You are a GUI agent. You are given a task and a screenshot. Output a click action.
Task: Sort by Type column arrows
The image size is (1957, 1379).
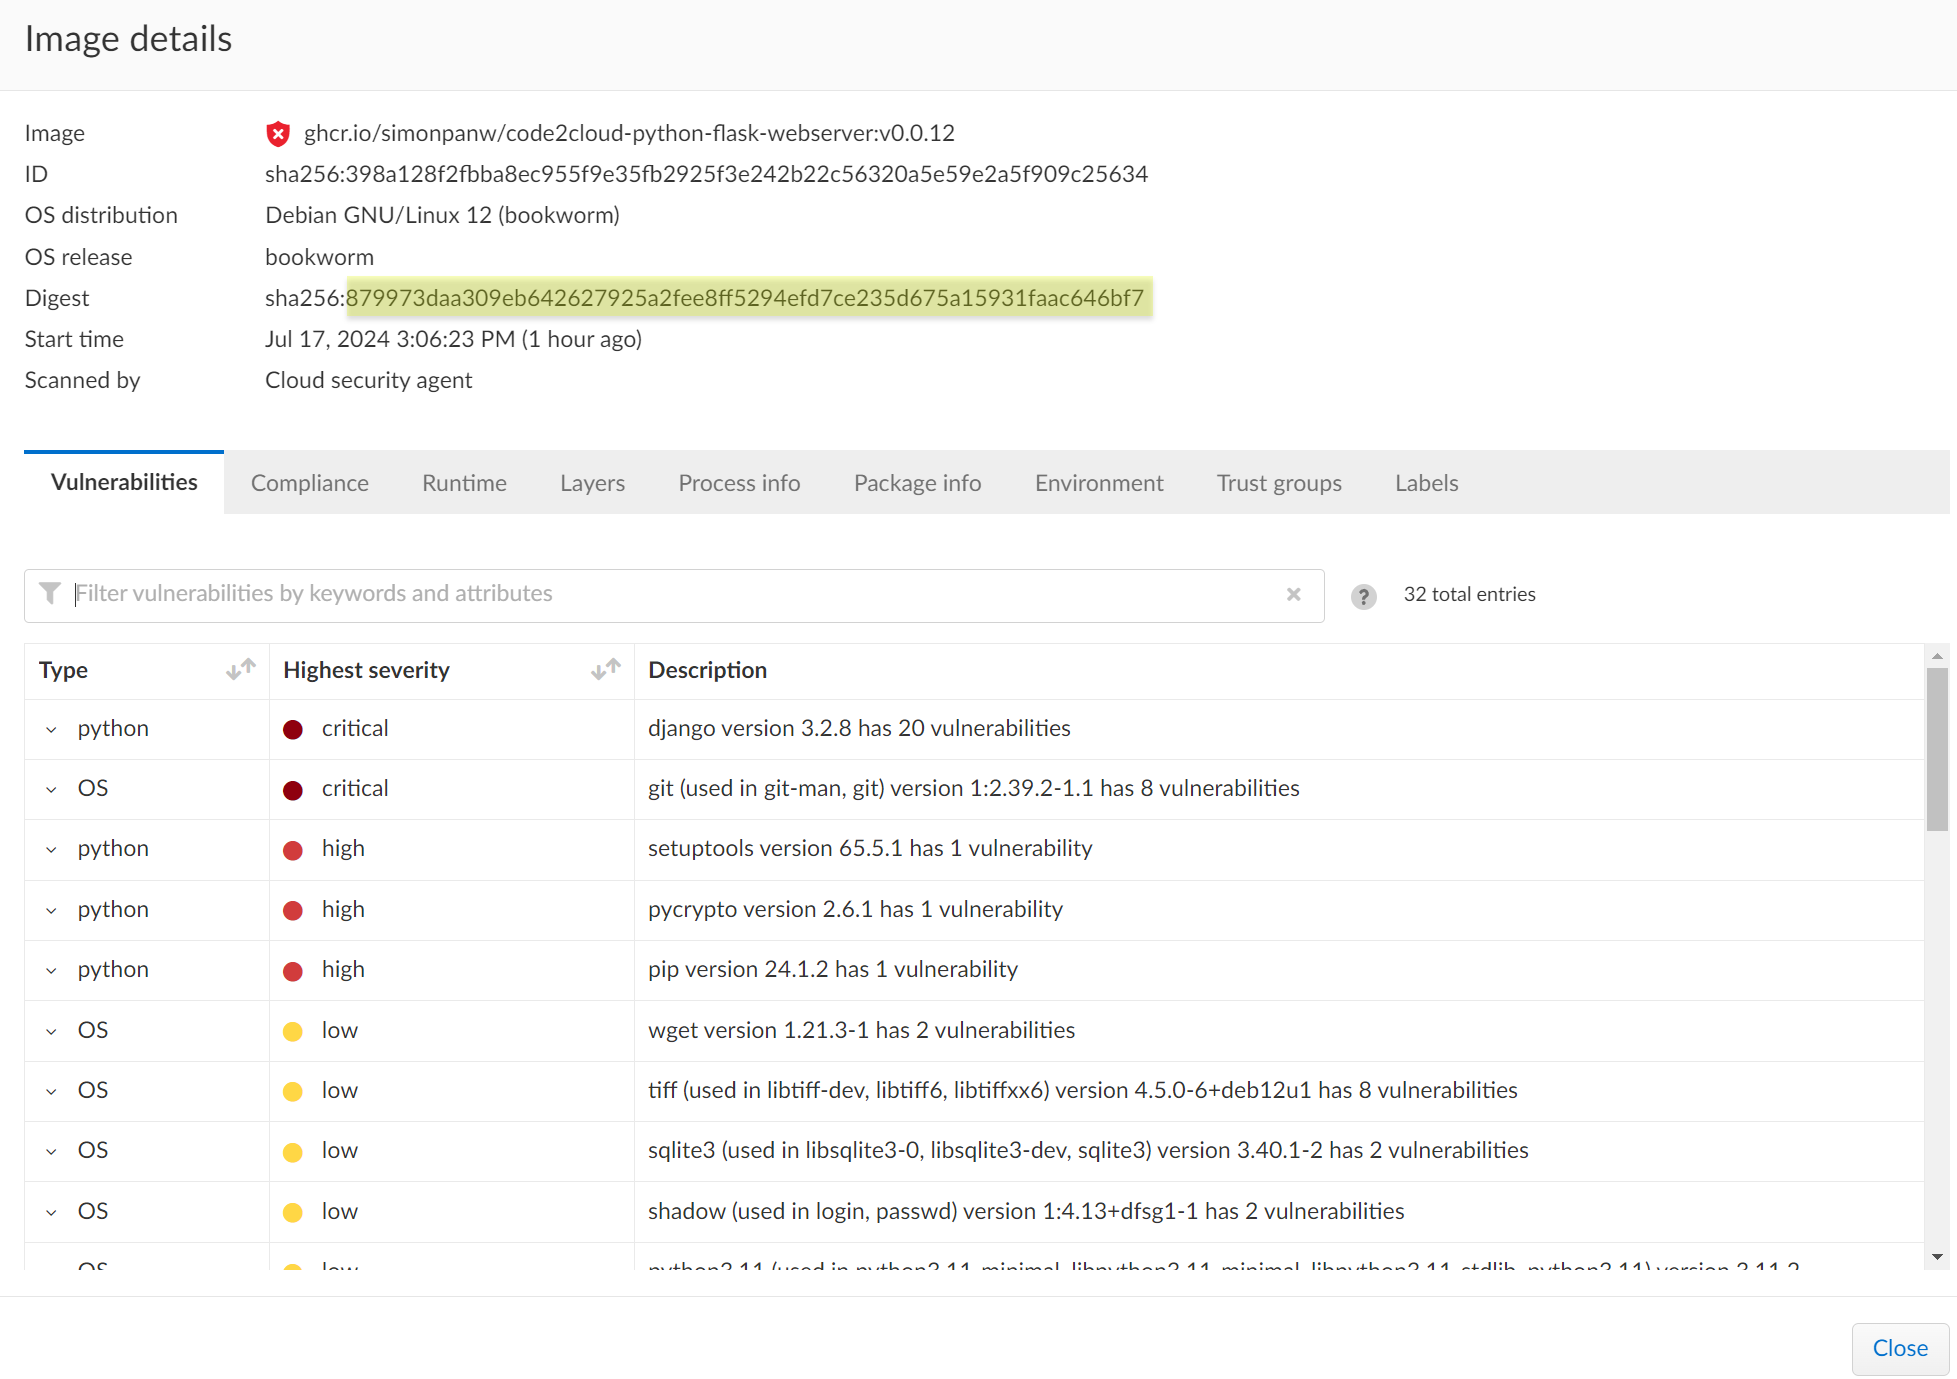pos(241,669)
